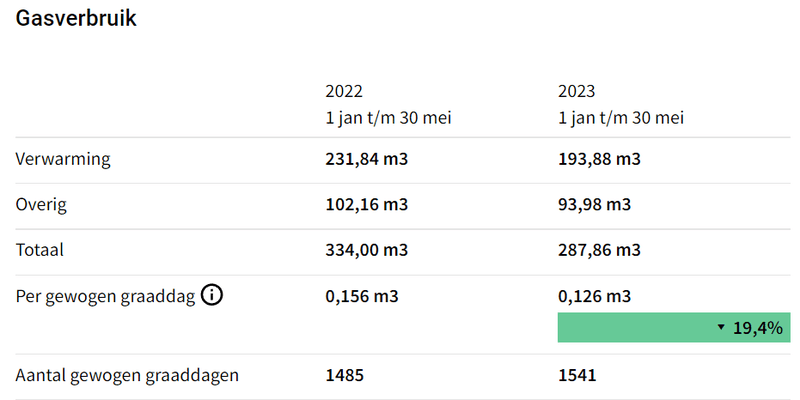Click the Per gewogen graaddag label

click(105, 296)
